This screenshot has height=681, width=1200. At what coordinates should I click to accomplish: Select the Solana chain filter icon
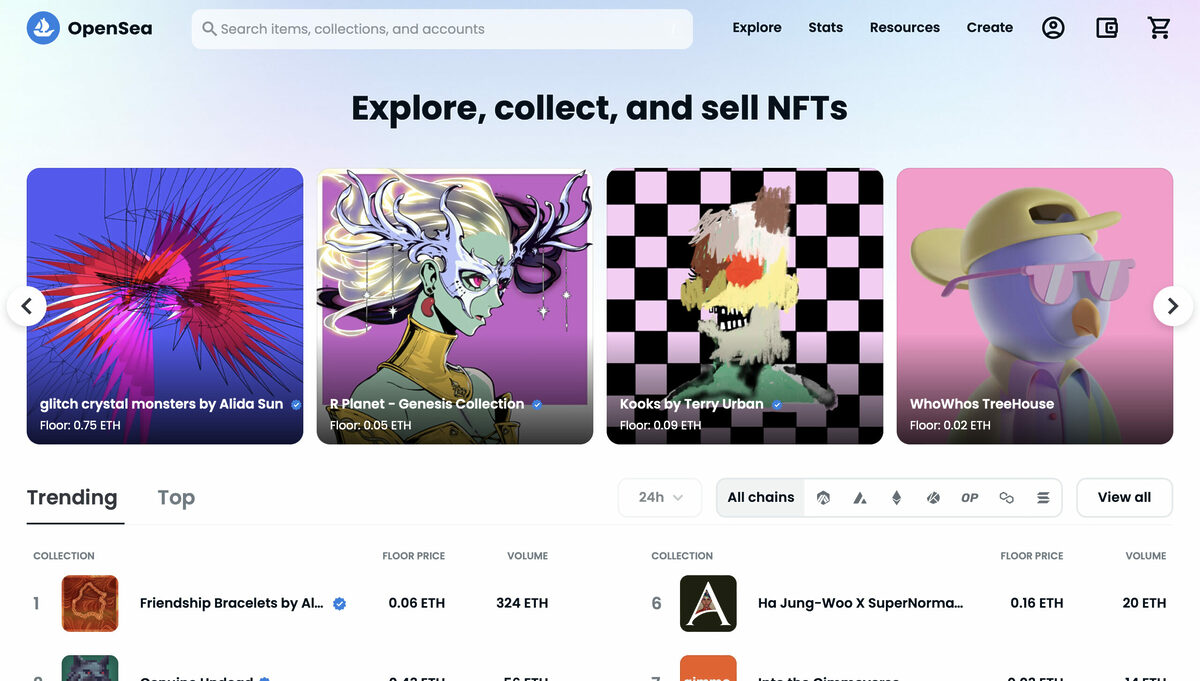coord(1043,497)
